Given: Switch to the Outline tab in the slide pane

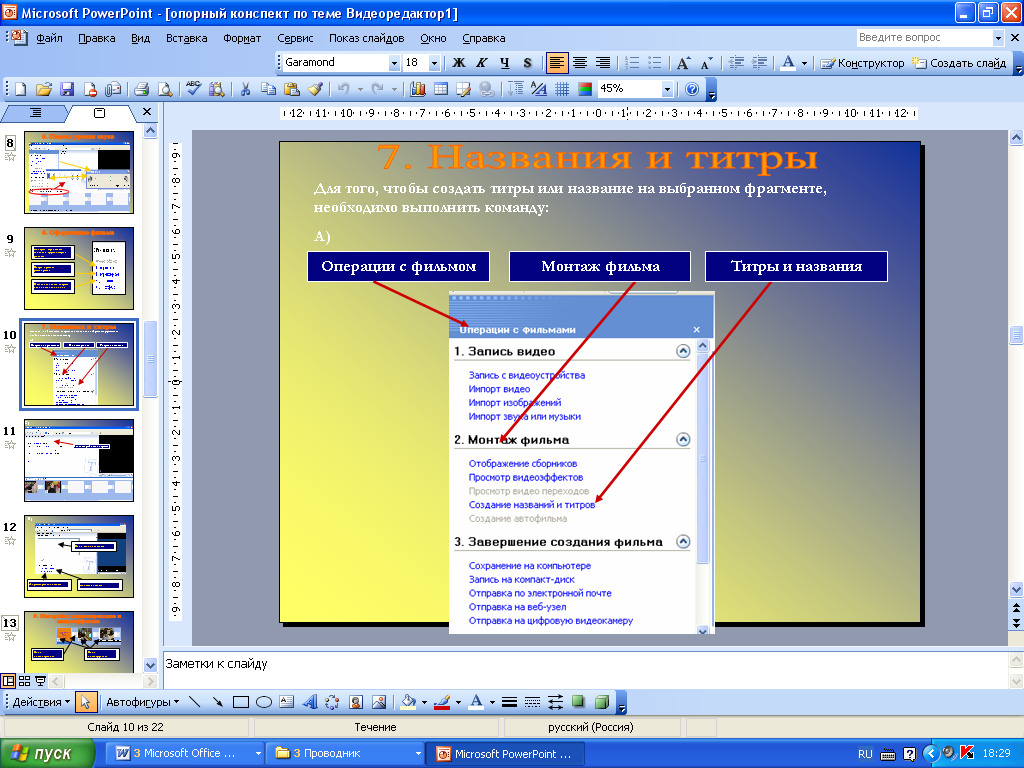Looking at the screenshot, I should 36,113.
